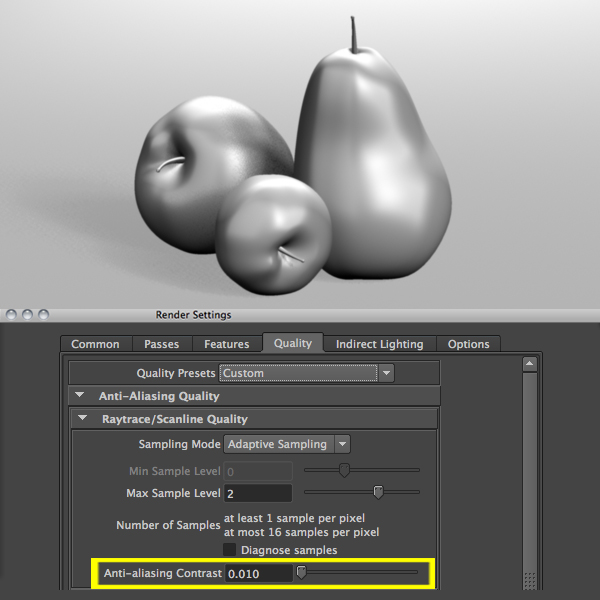Switch to the Options tab
The height and width of the screenshot is (600, 600).
coord(468,344)
